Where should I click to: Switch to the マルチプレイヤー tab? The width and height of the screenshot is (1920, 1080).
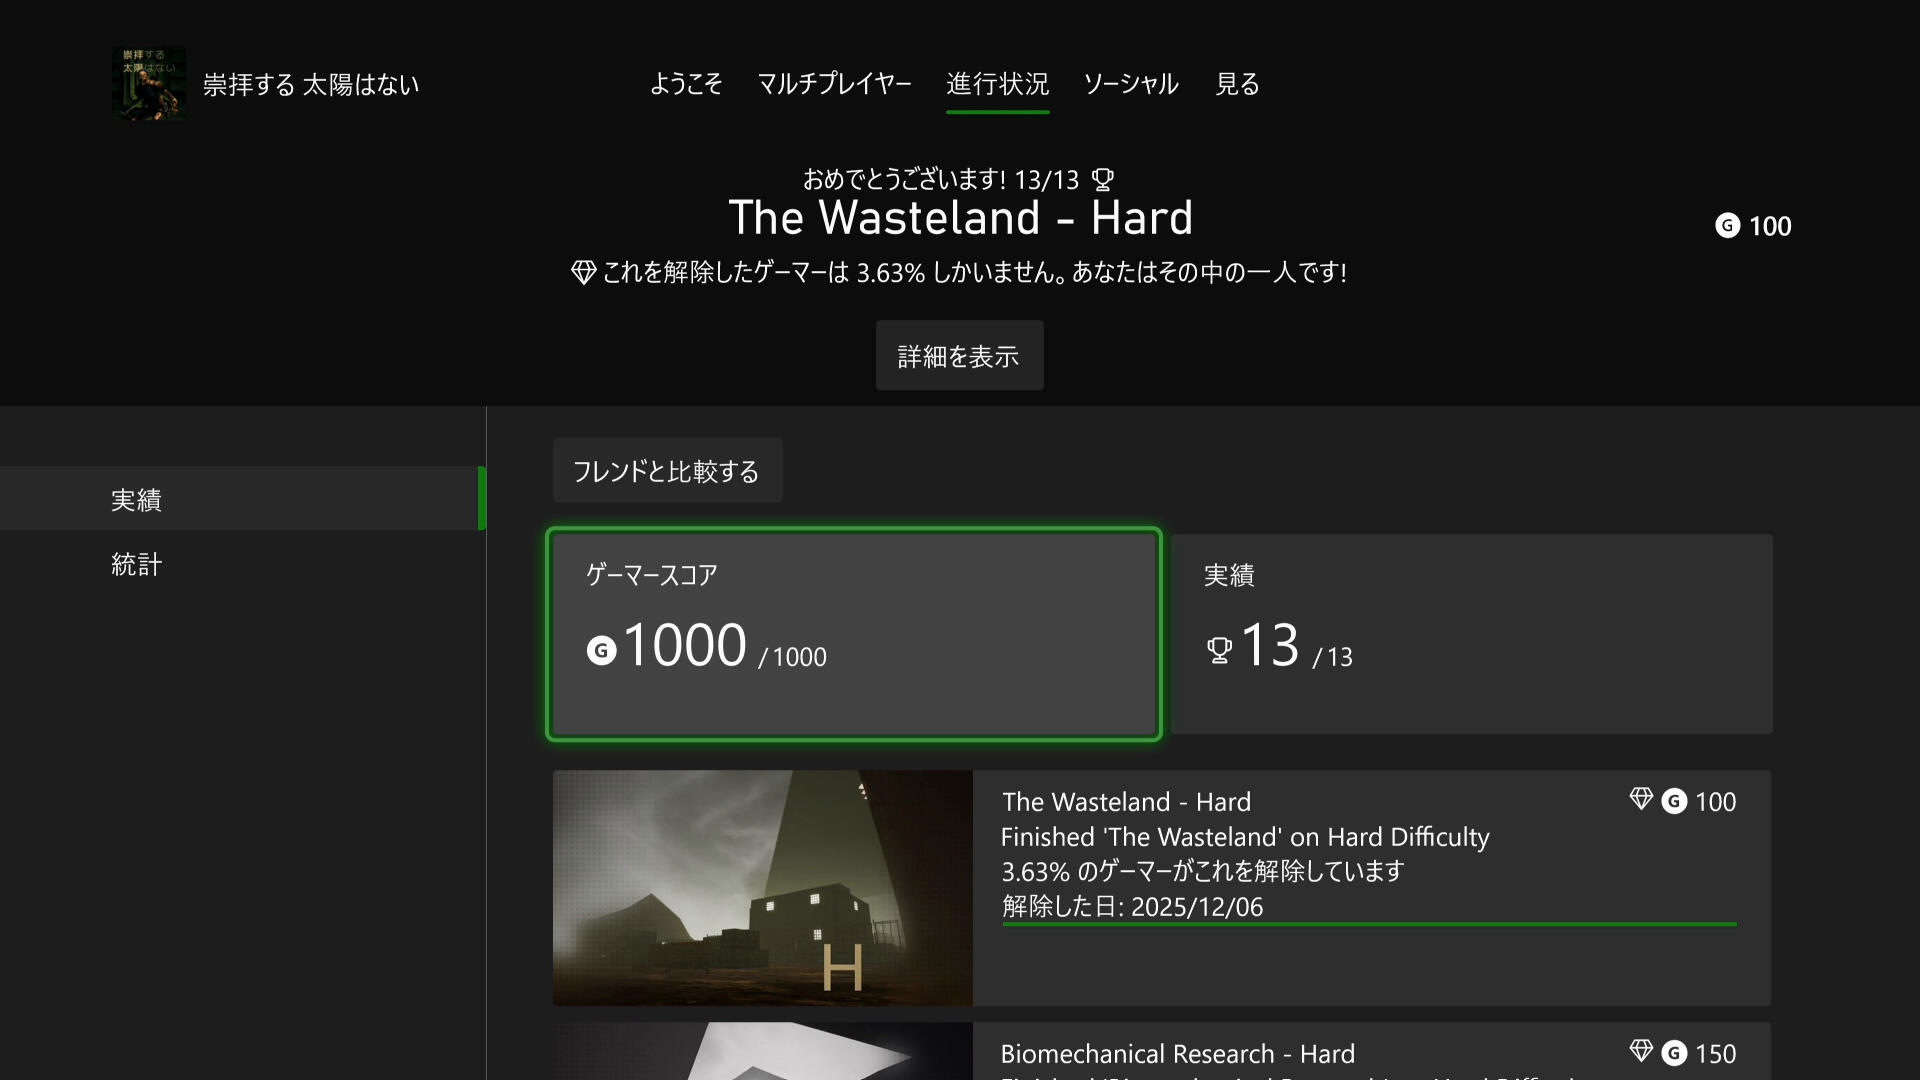tap(834, 84)
